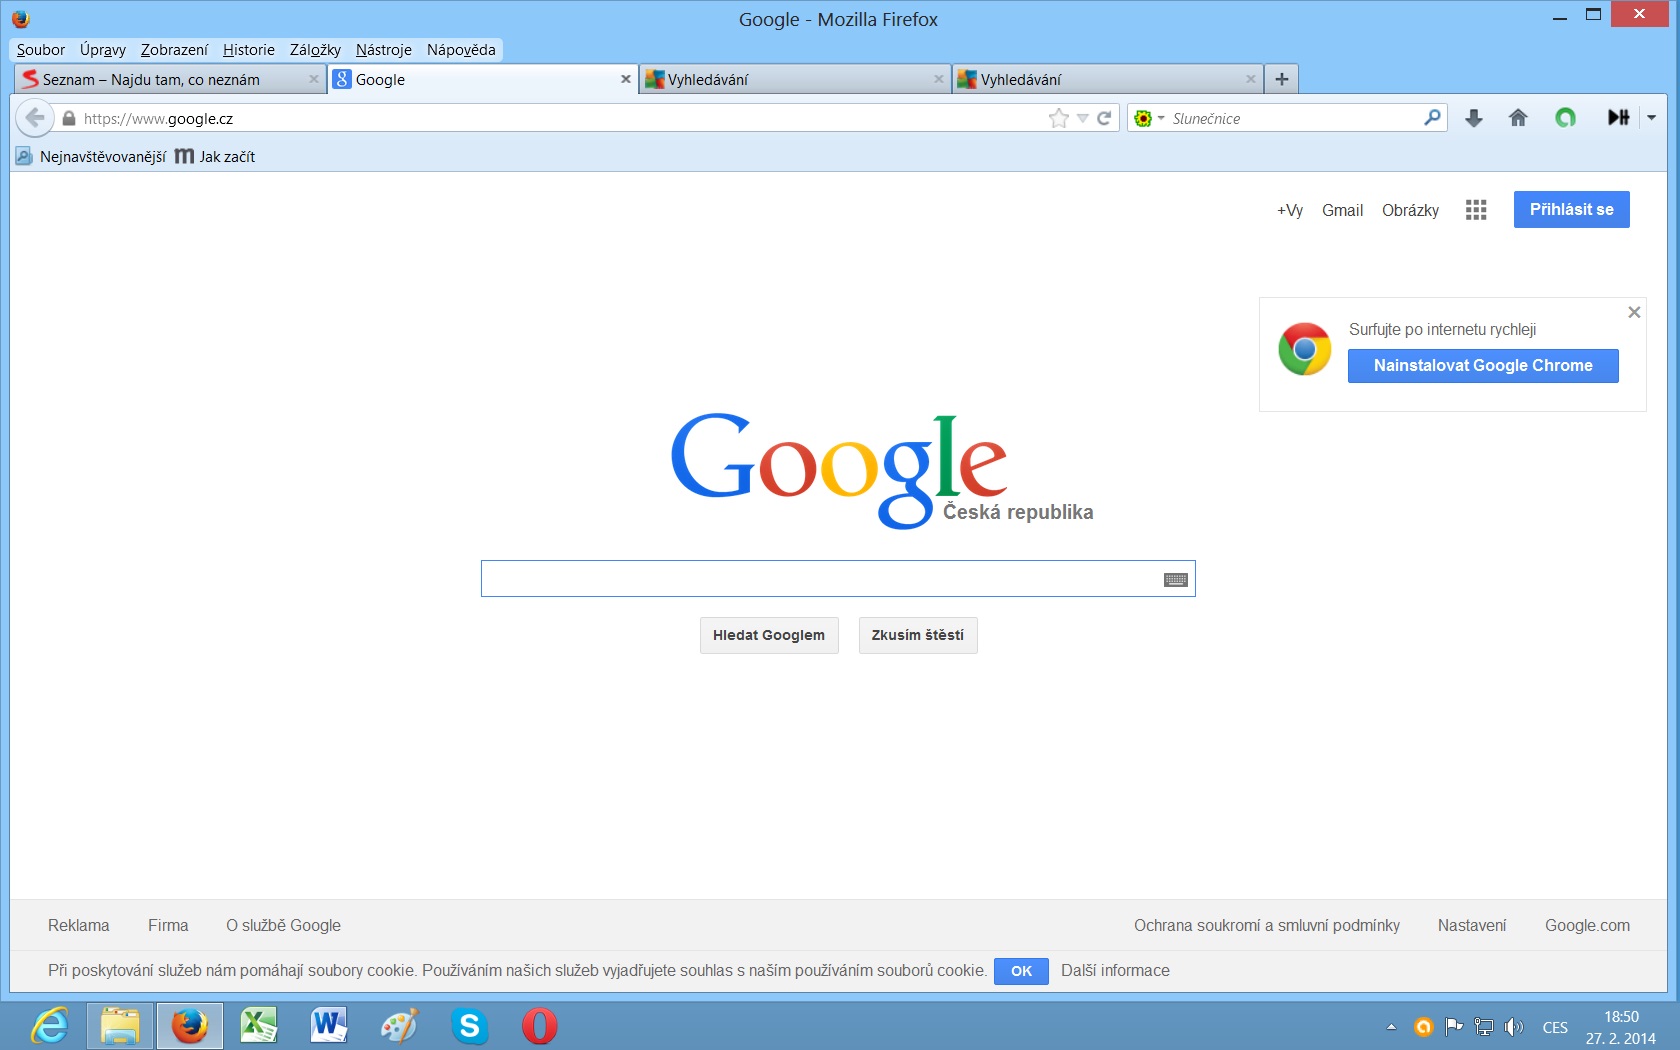This screenshot has width=1680, height=1050.
Task: Show hidden tray icons arrow
Action: tap(1391, 1027)
